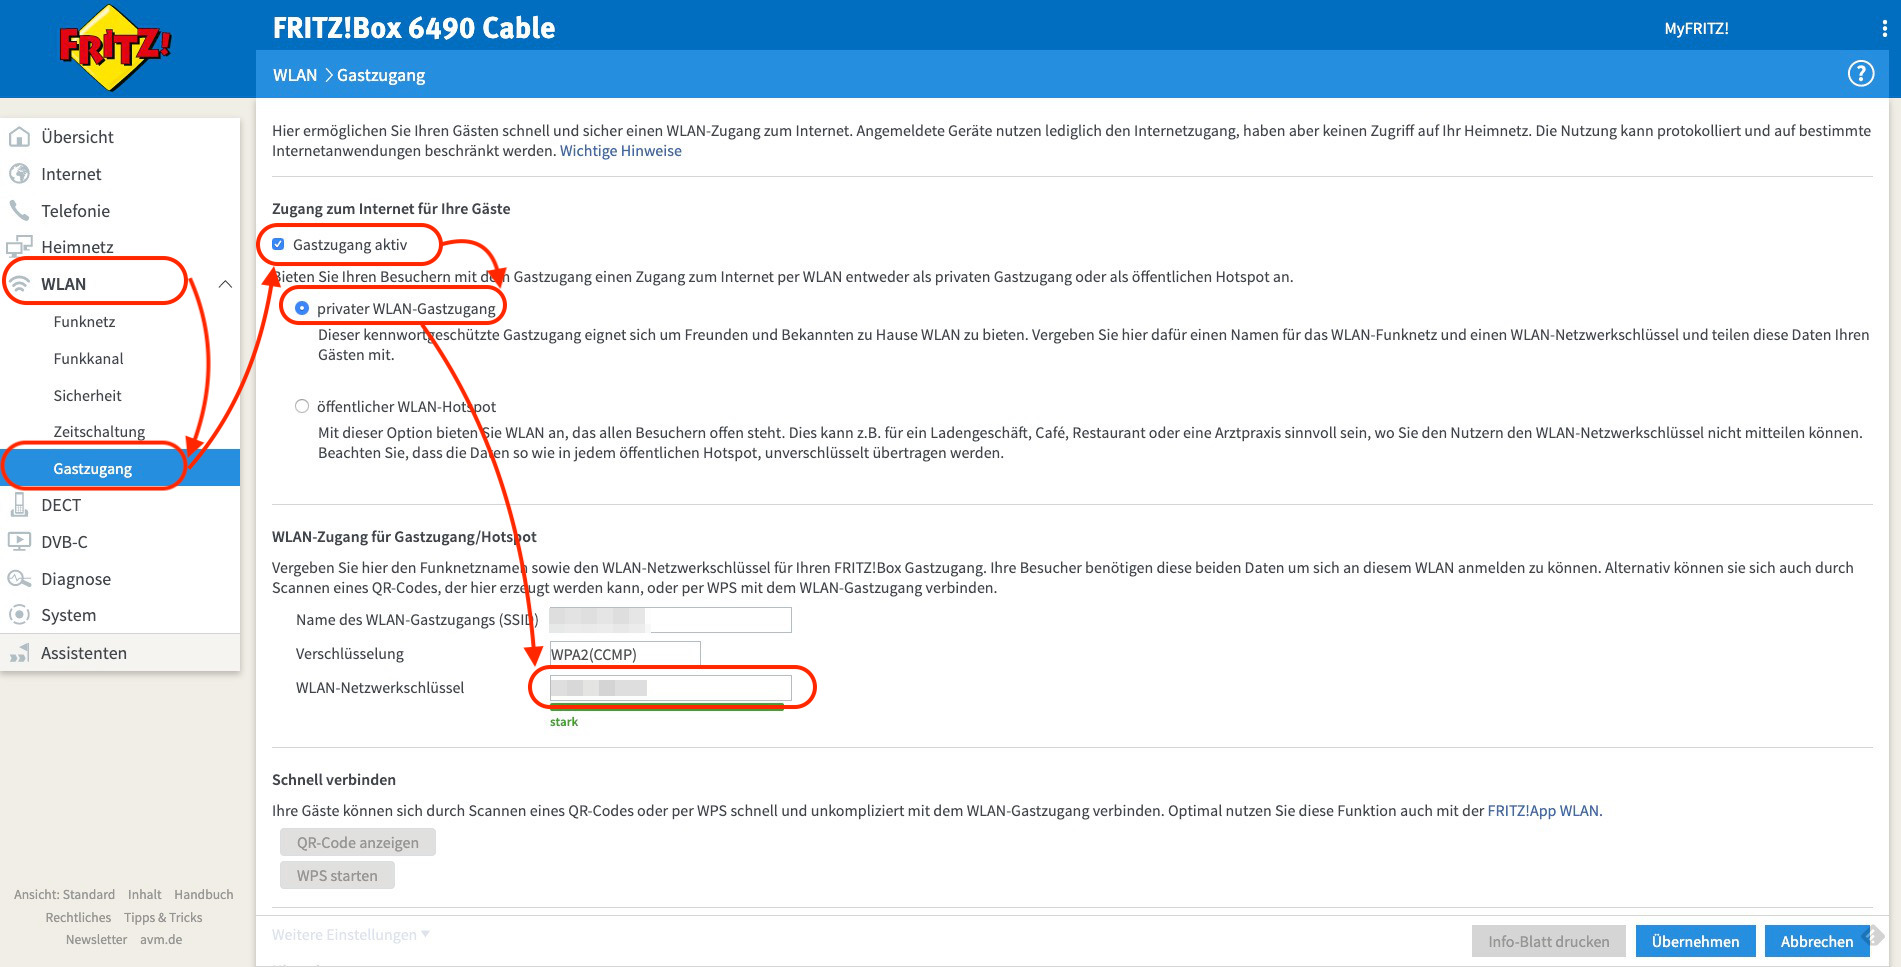Open Rechtliches footer link
The height and width of the screenshot is (967, 1901).
(78, 918)
